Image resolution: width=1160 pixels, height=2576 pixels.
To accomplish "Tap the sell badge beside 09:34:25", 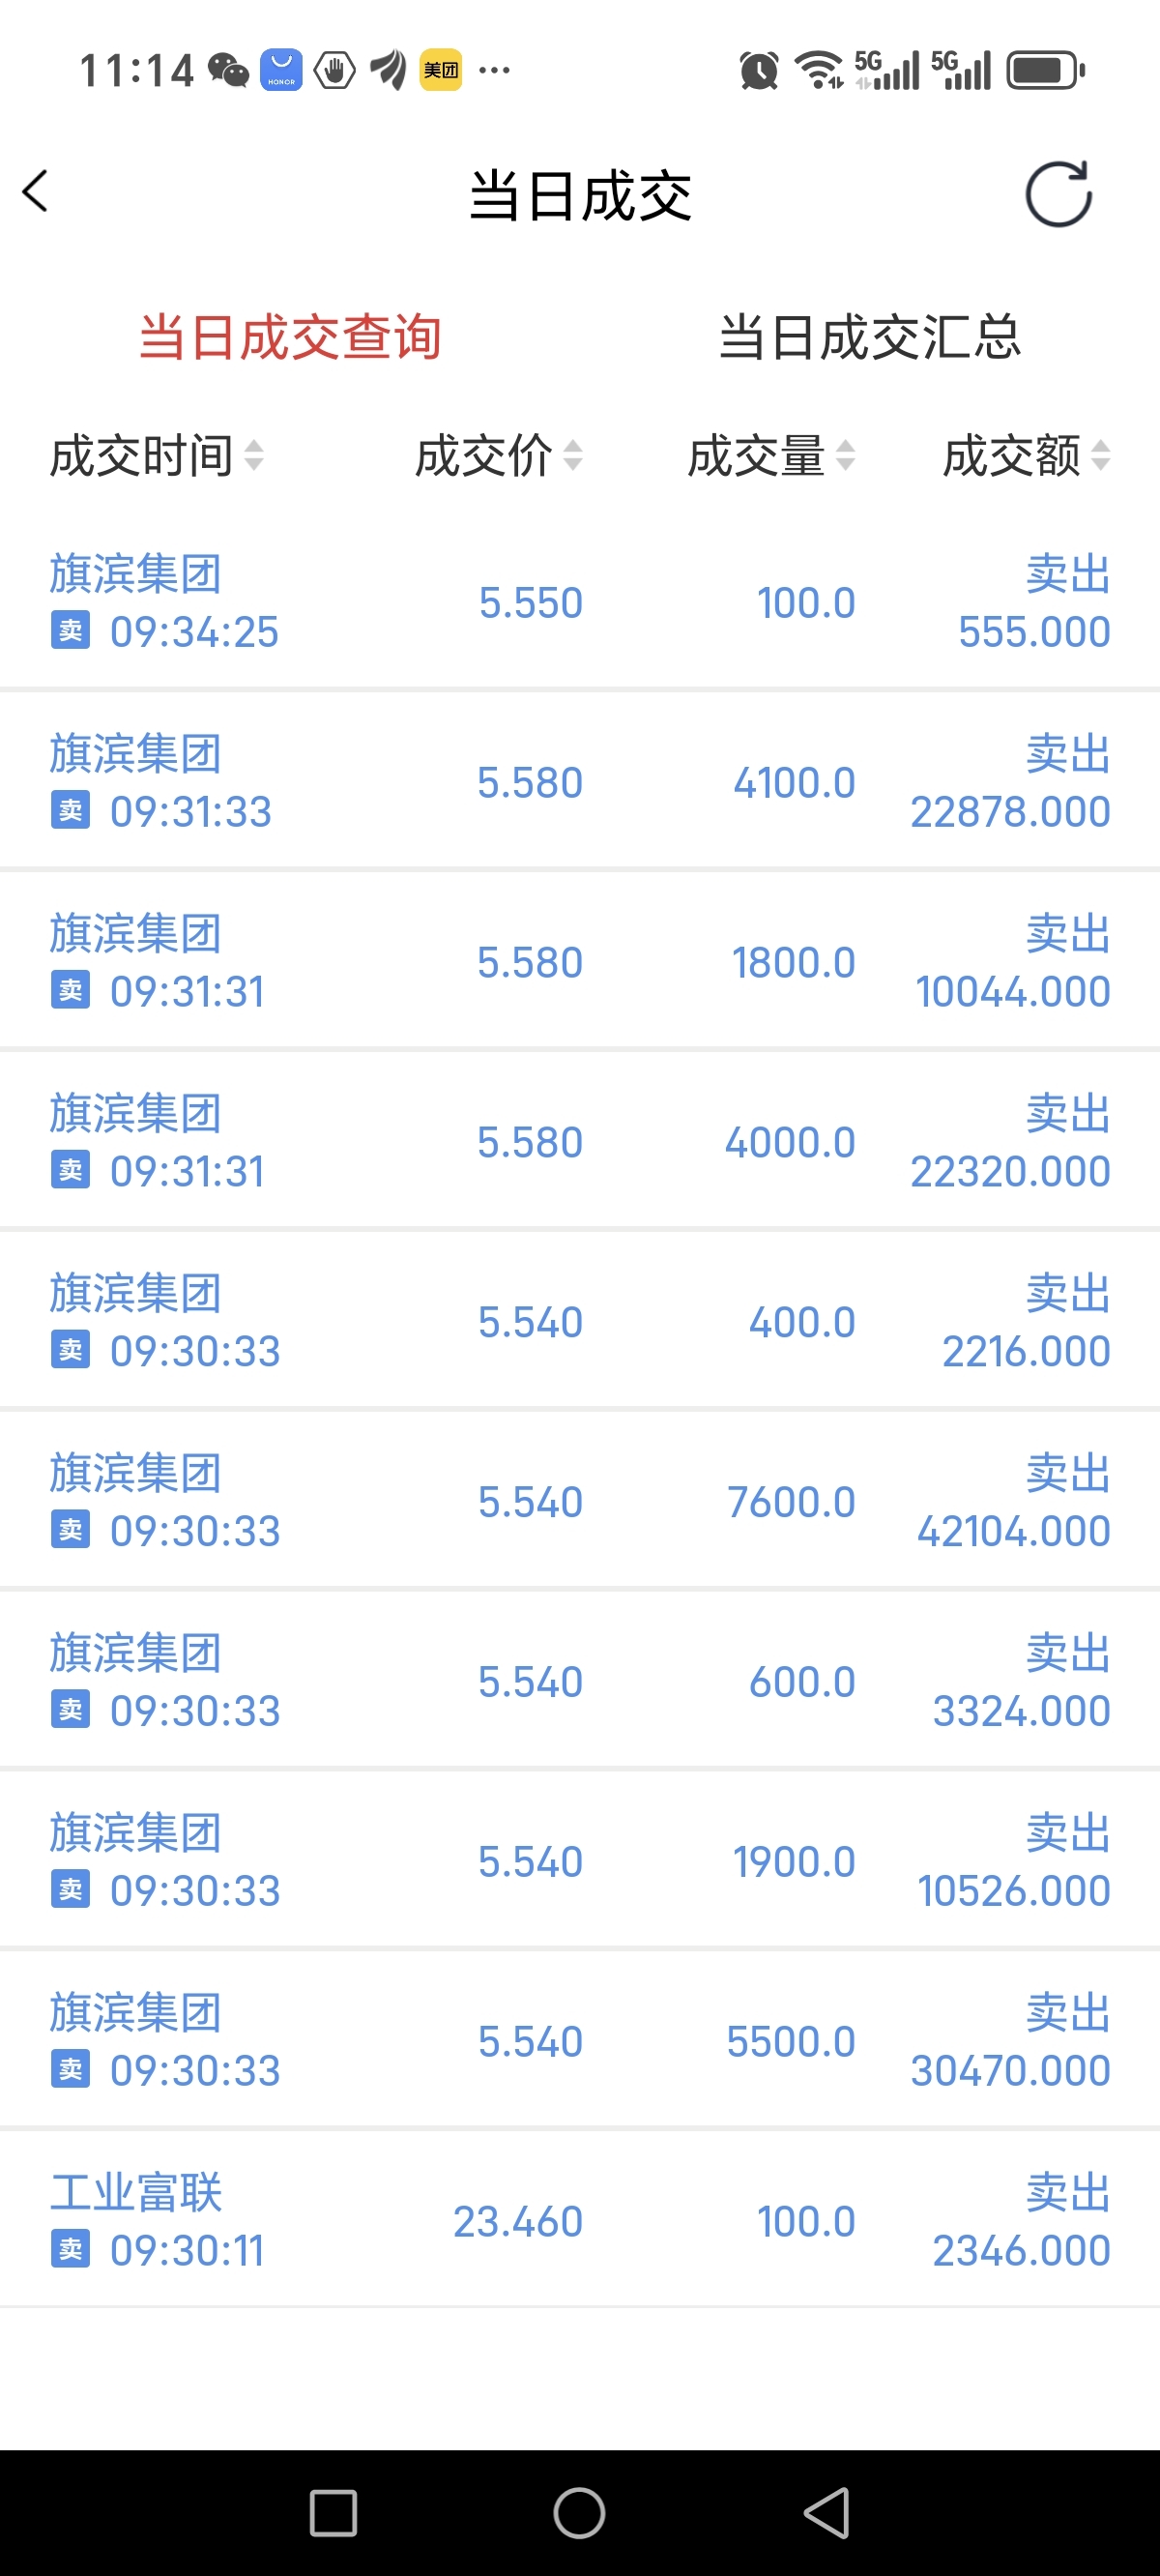I will coord(71,631).
